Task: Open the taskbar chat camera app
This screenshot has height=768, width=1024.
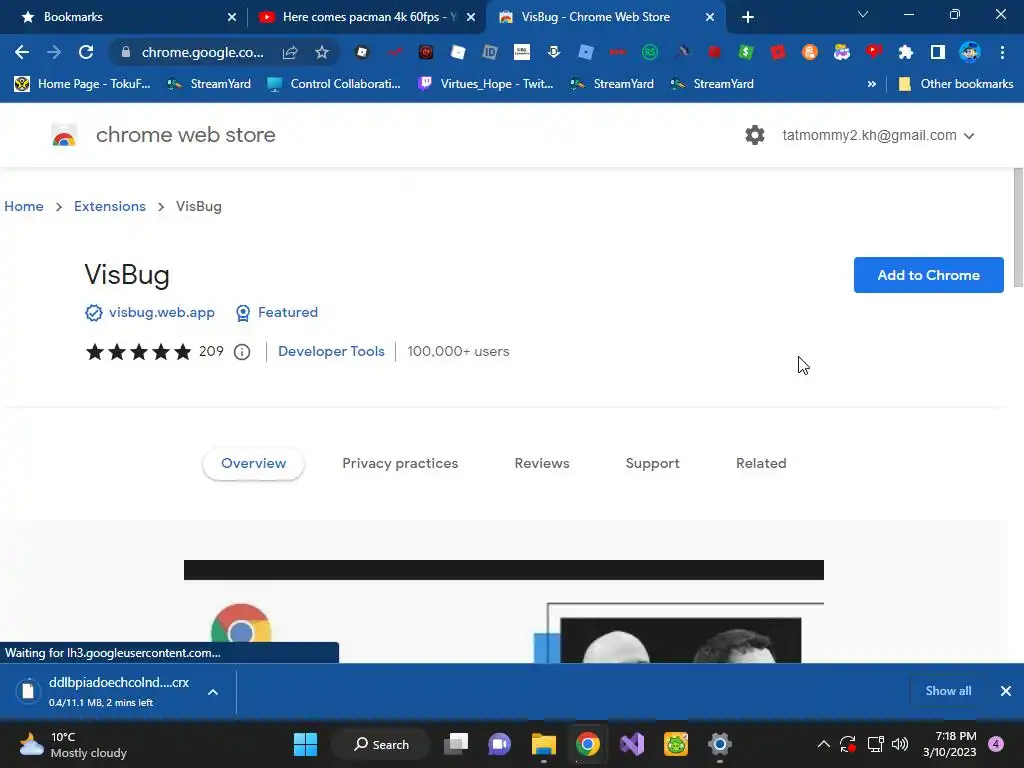Action: click(500, 744)
